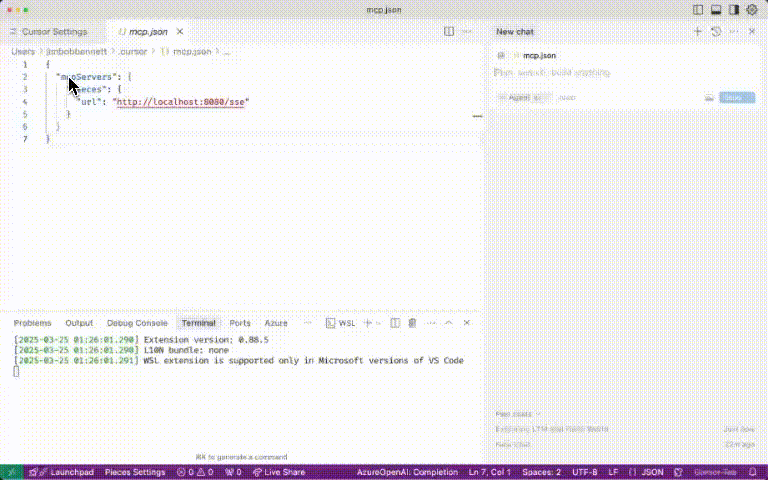Click the WSL terminal profile label
The height and width of the screenshot is (480, 768).
tap(341, 323)
